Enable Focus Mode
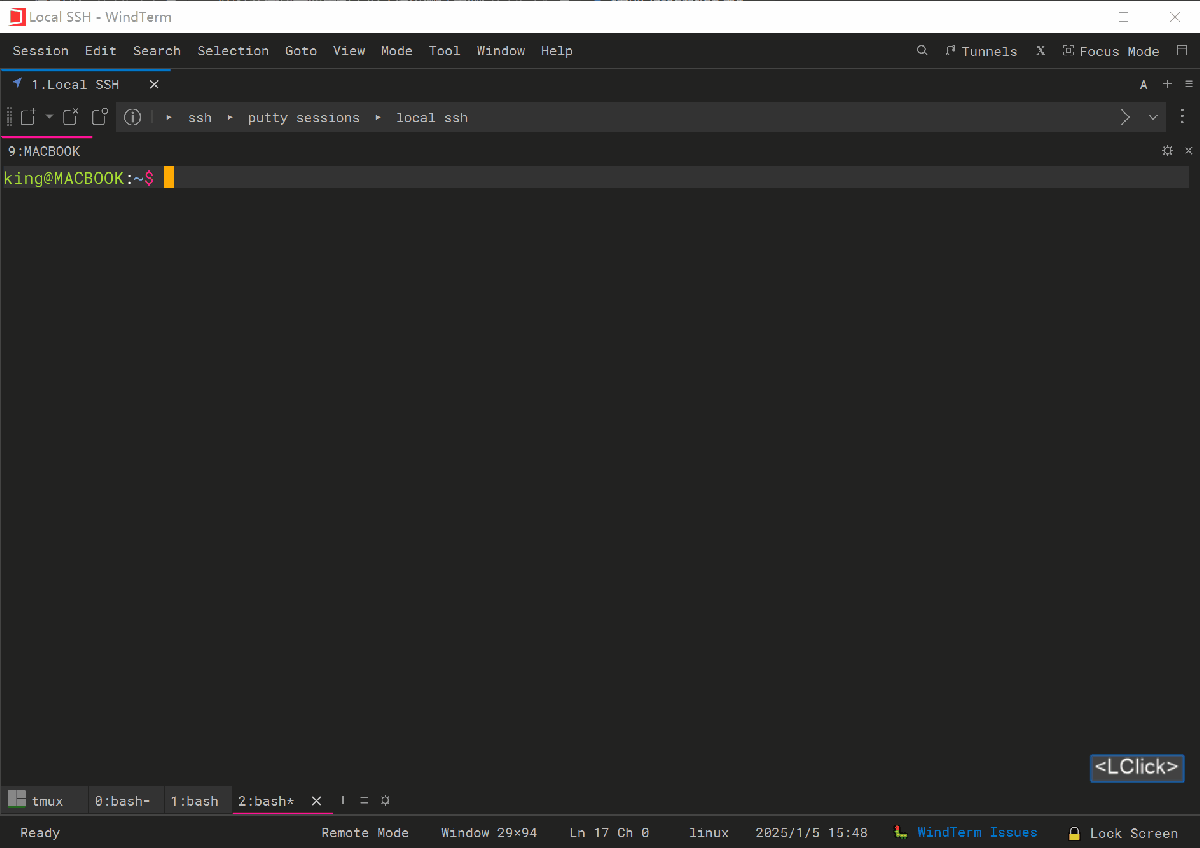Screen dimensions: 1200x848 [x=1111, y=51]
